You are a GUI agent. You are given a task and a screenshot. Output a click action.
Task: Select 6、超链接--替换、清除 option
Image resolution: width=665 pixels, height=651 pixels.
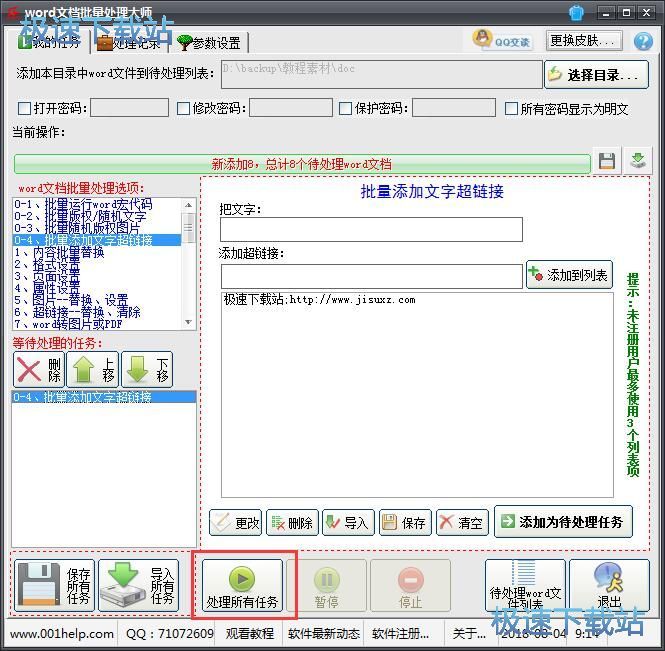pyautogui.click(x=97, y=313)
